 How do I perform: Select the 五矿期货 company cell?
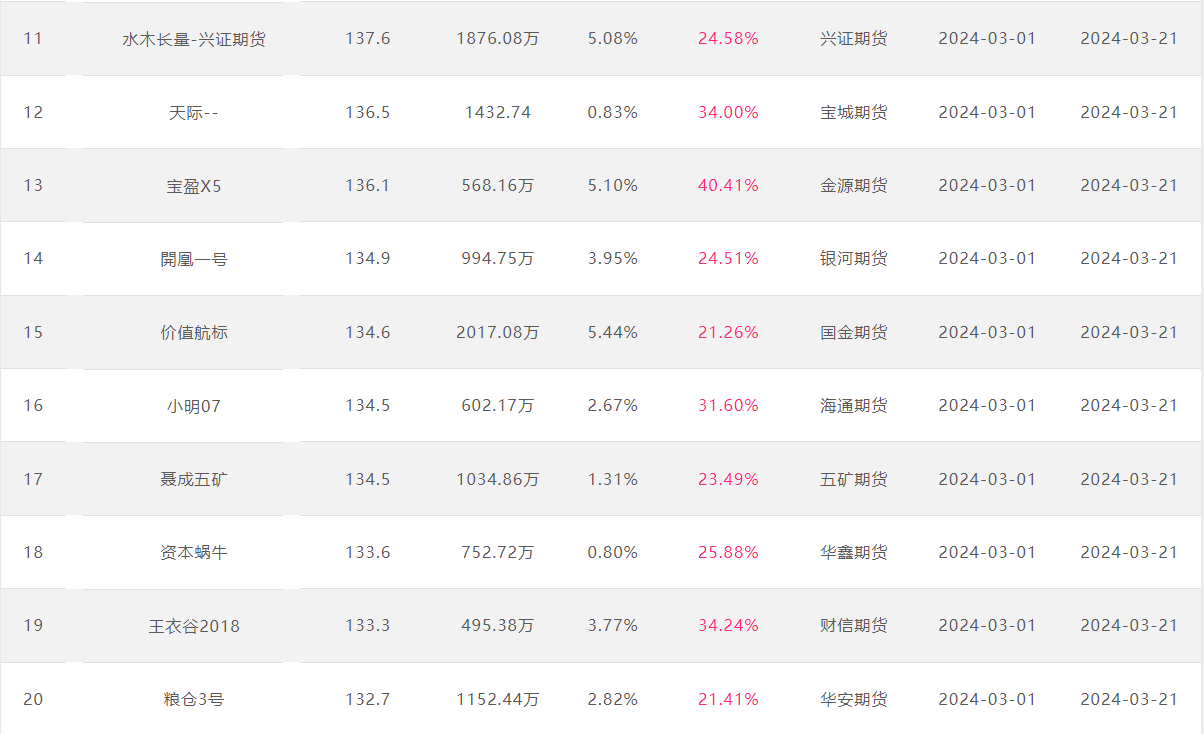(853, 479)
